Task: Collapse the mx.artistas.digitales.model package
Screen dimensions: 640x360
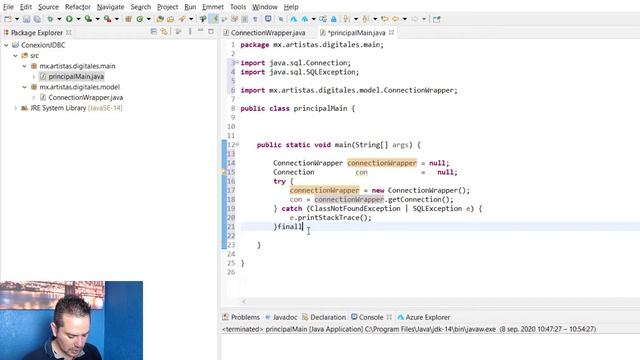Action: coord(24,87)
